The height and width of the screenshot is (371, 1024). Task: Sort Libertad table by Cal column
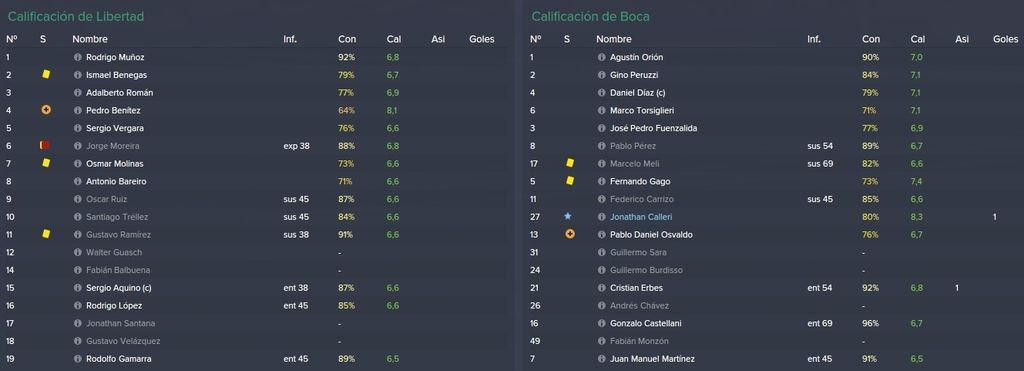point(394,39)
